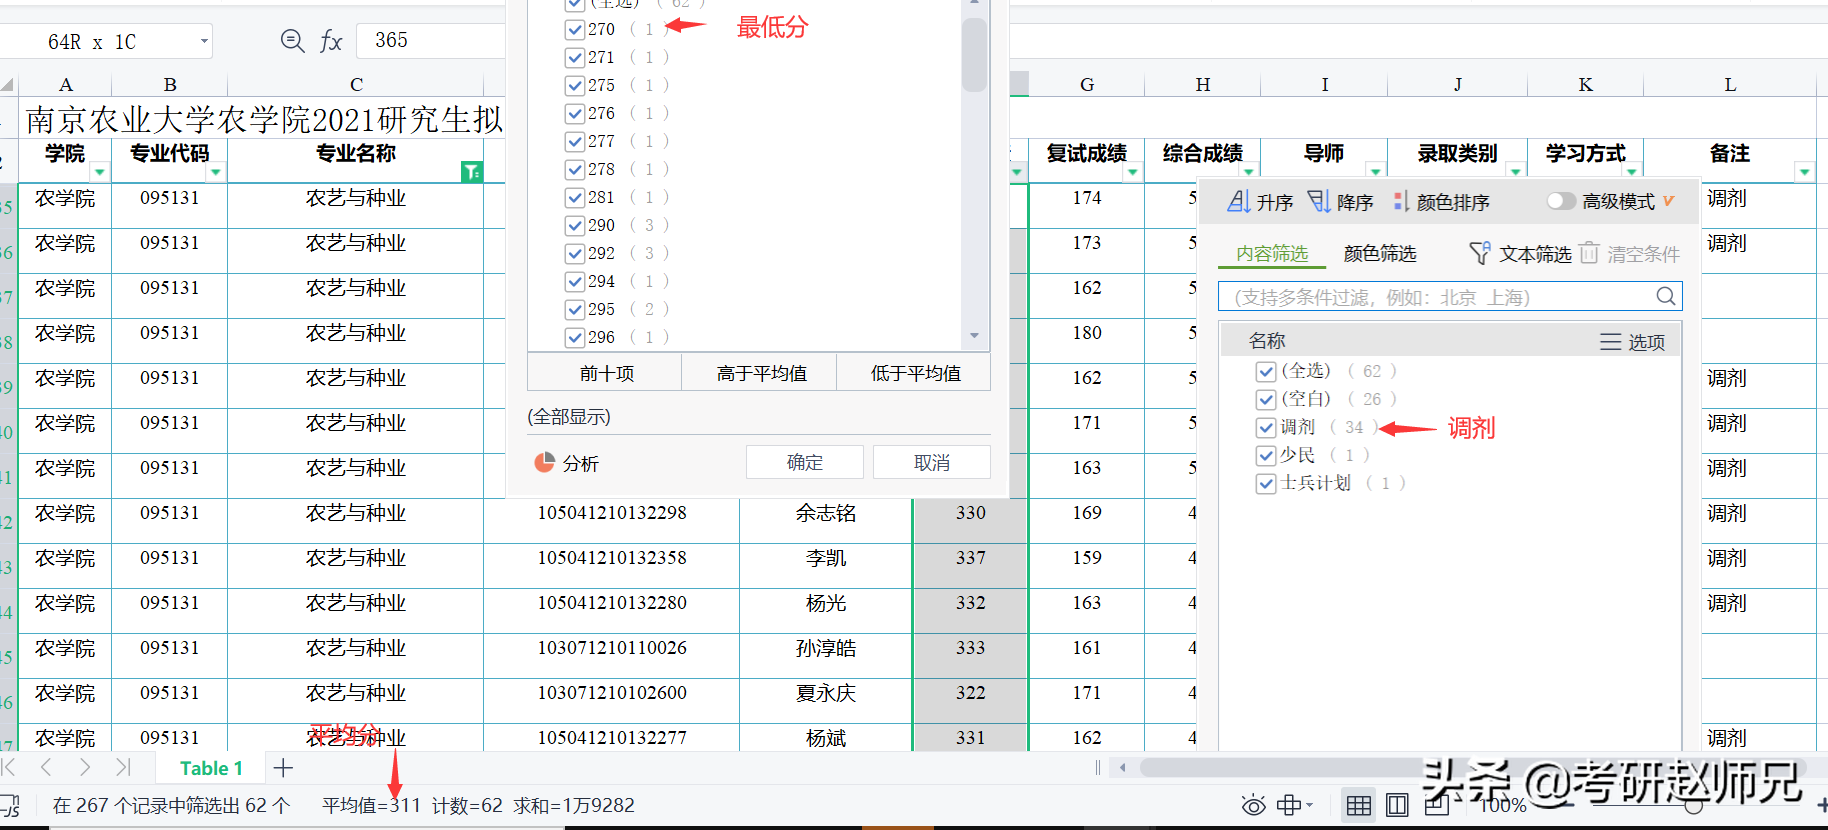Click the search magnifier in filter search box
The height and width of the screenshot is (830, 1828).
coord(1665,296)
